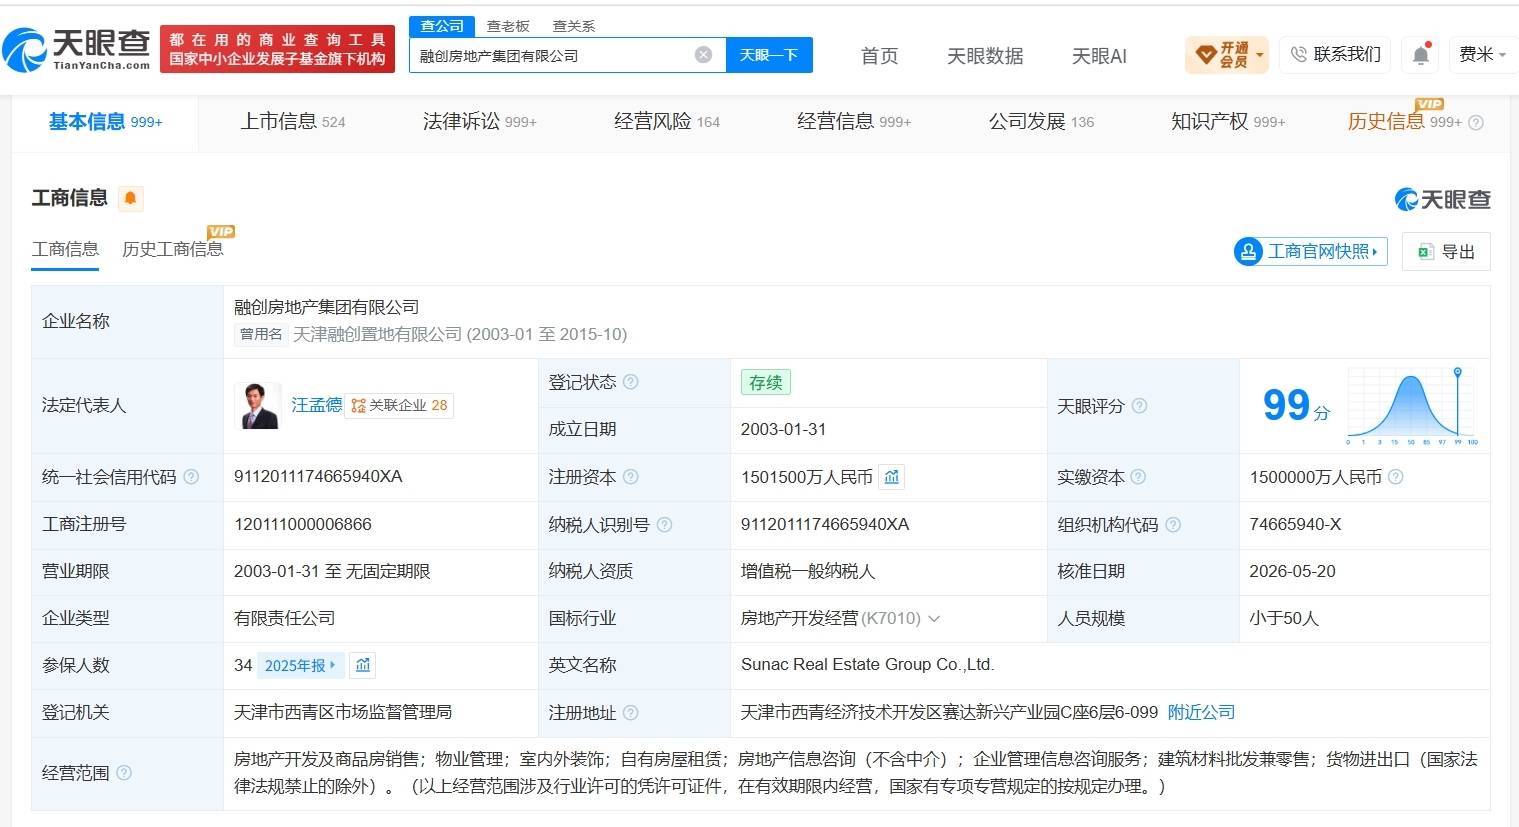
Task: Open the 上市信息 tab
Action: tap(292, 122)
